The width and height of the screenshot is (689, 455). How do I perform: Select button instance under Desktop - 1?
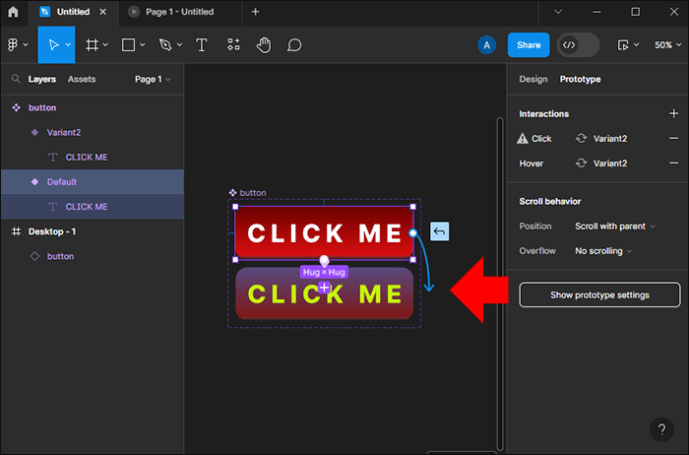[92, 256]
